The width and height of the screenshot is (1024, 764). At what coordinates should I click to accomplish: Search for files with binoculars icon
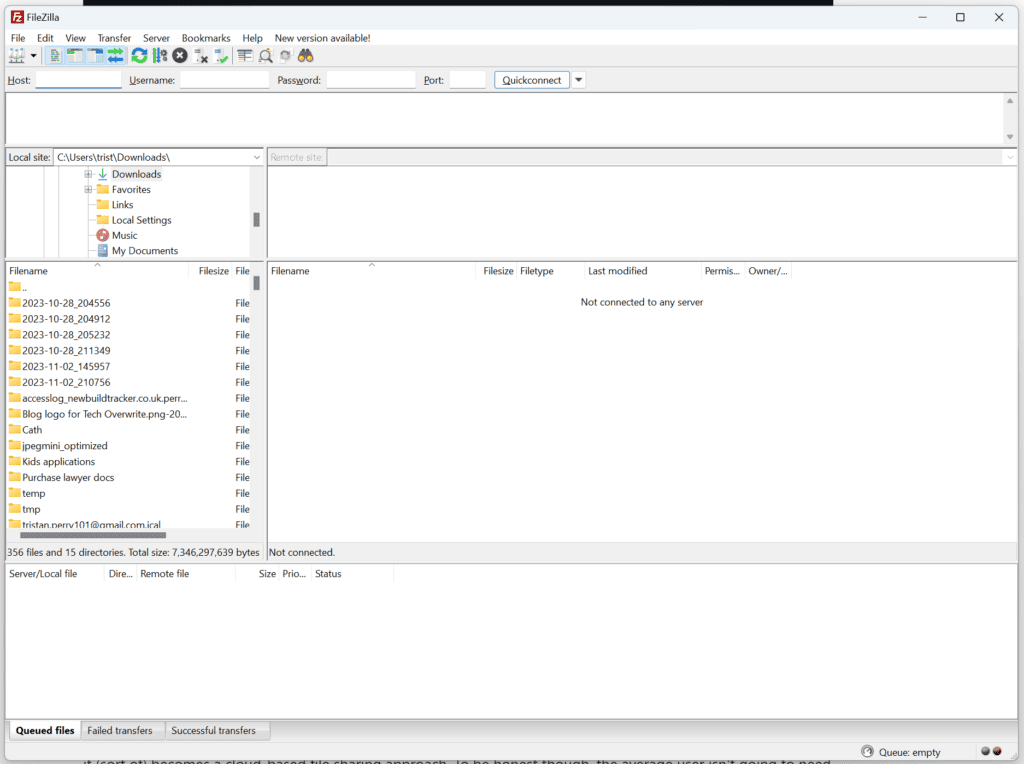pos(306,56)
